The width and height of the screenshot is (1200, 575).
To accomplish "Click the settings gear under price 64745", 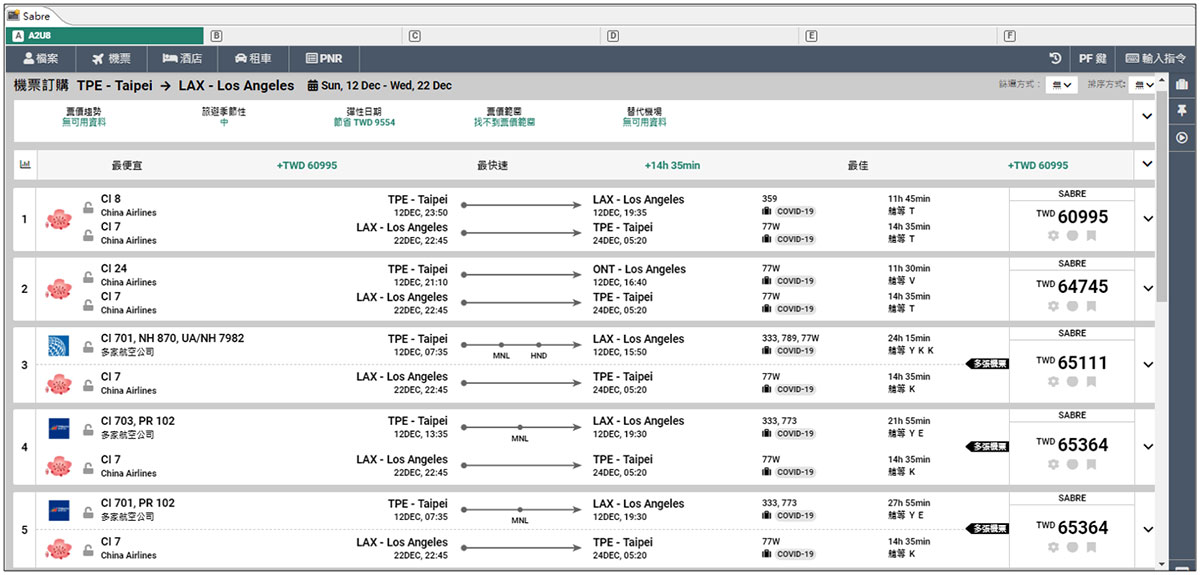I will [x=1052, y=306].
